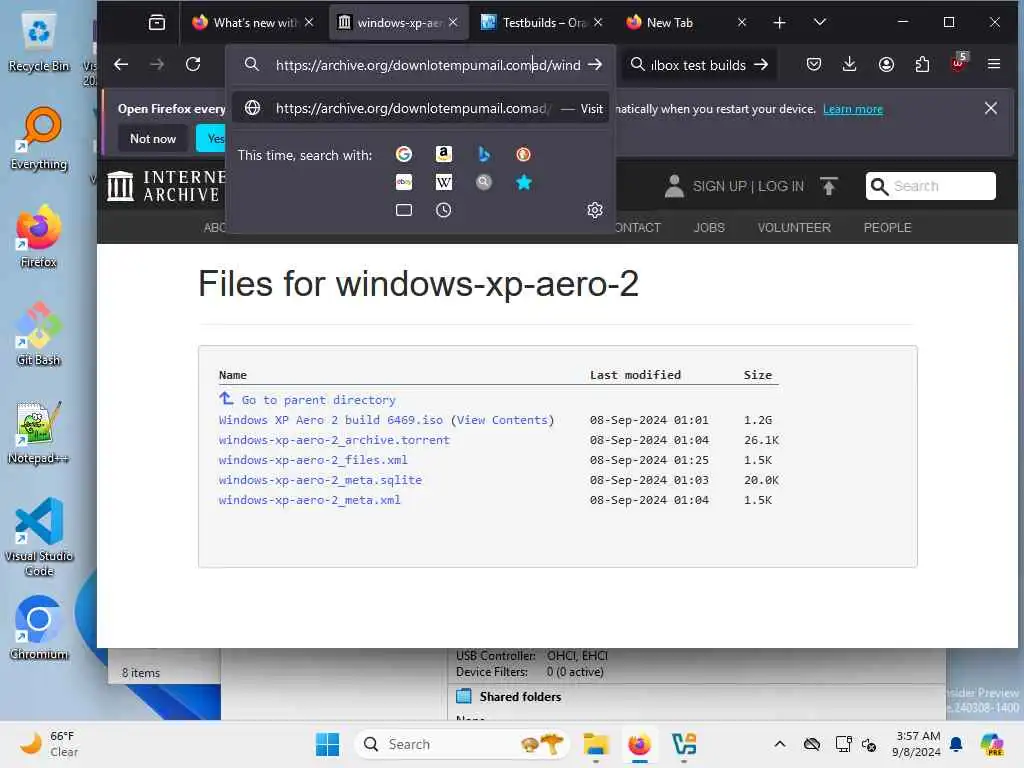Switch to What's new with tab
This screenshot has width=1024, height=768.
[x=251, y=22]
